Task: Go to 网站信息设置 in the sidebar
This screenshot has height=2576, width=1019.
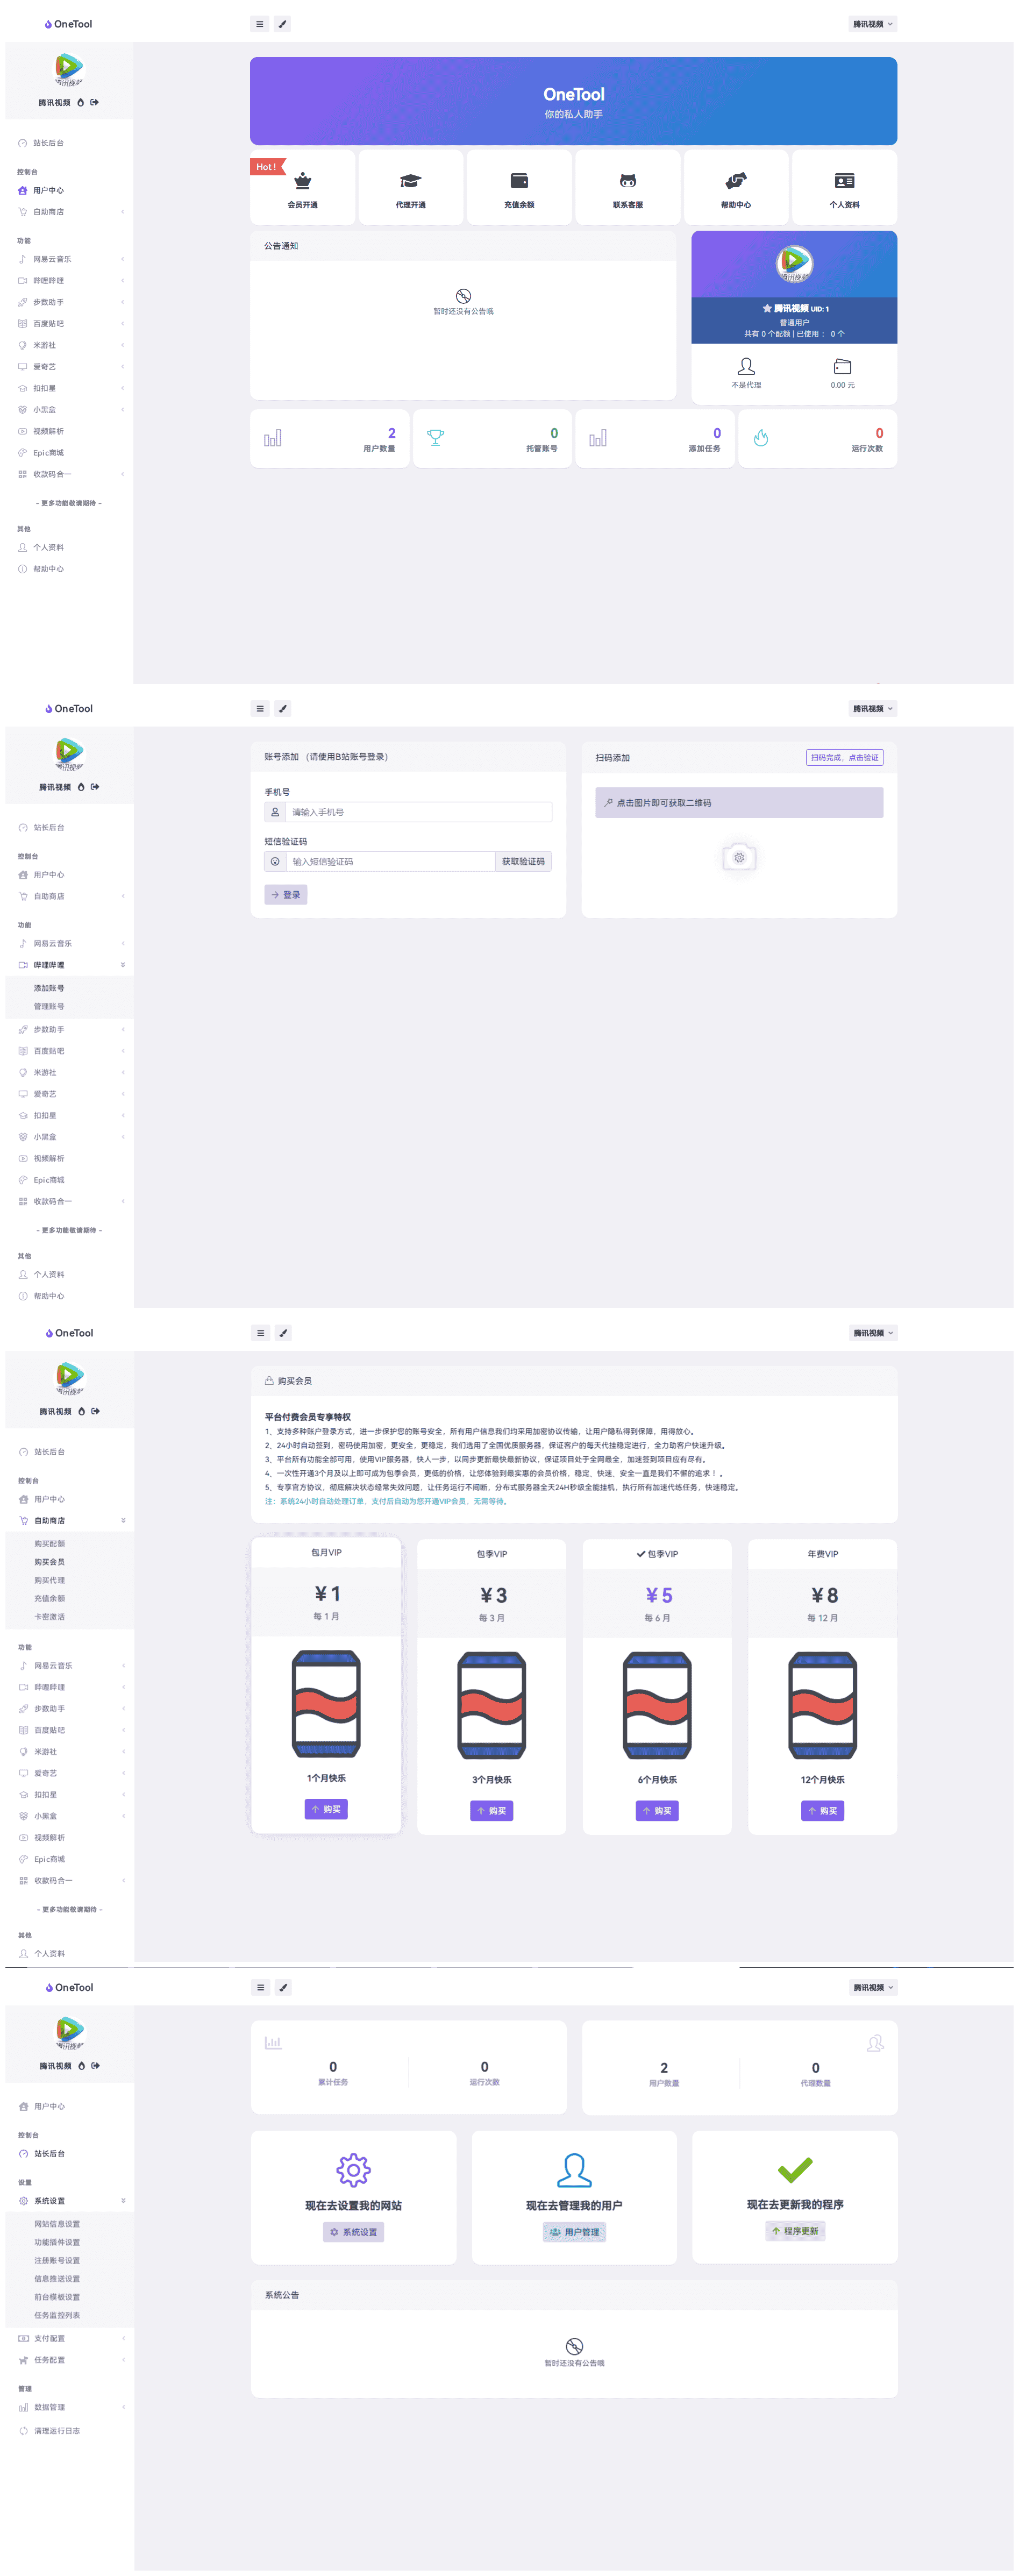Action: pos(57,2224)
